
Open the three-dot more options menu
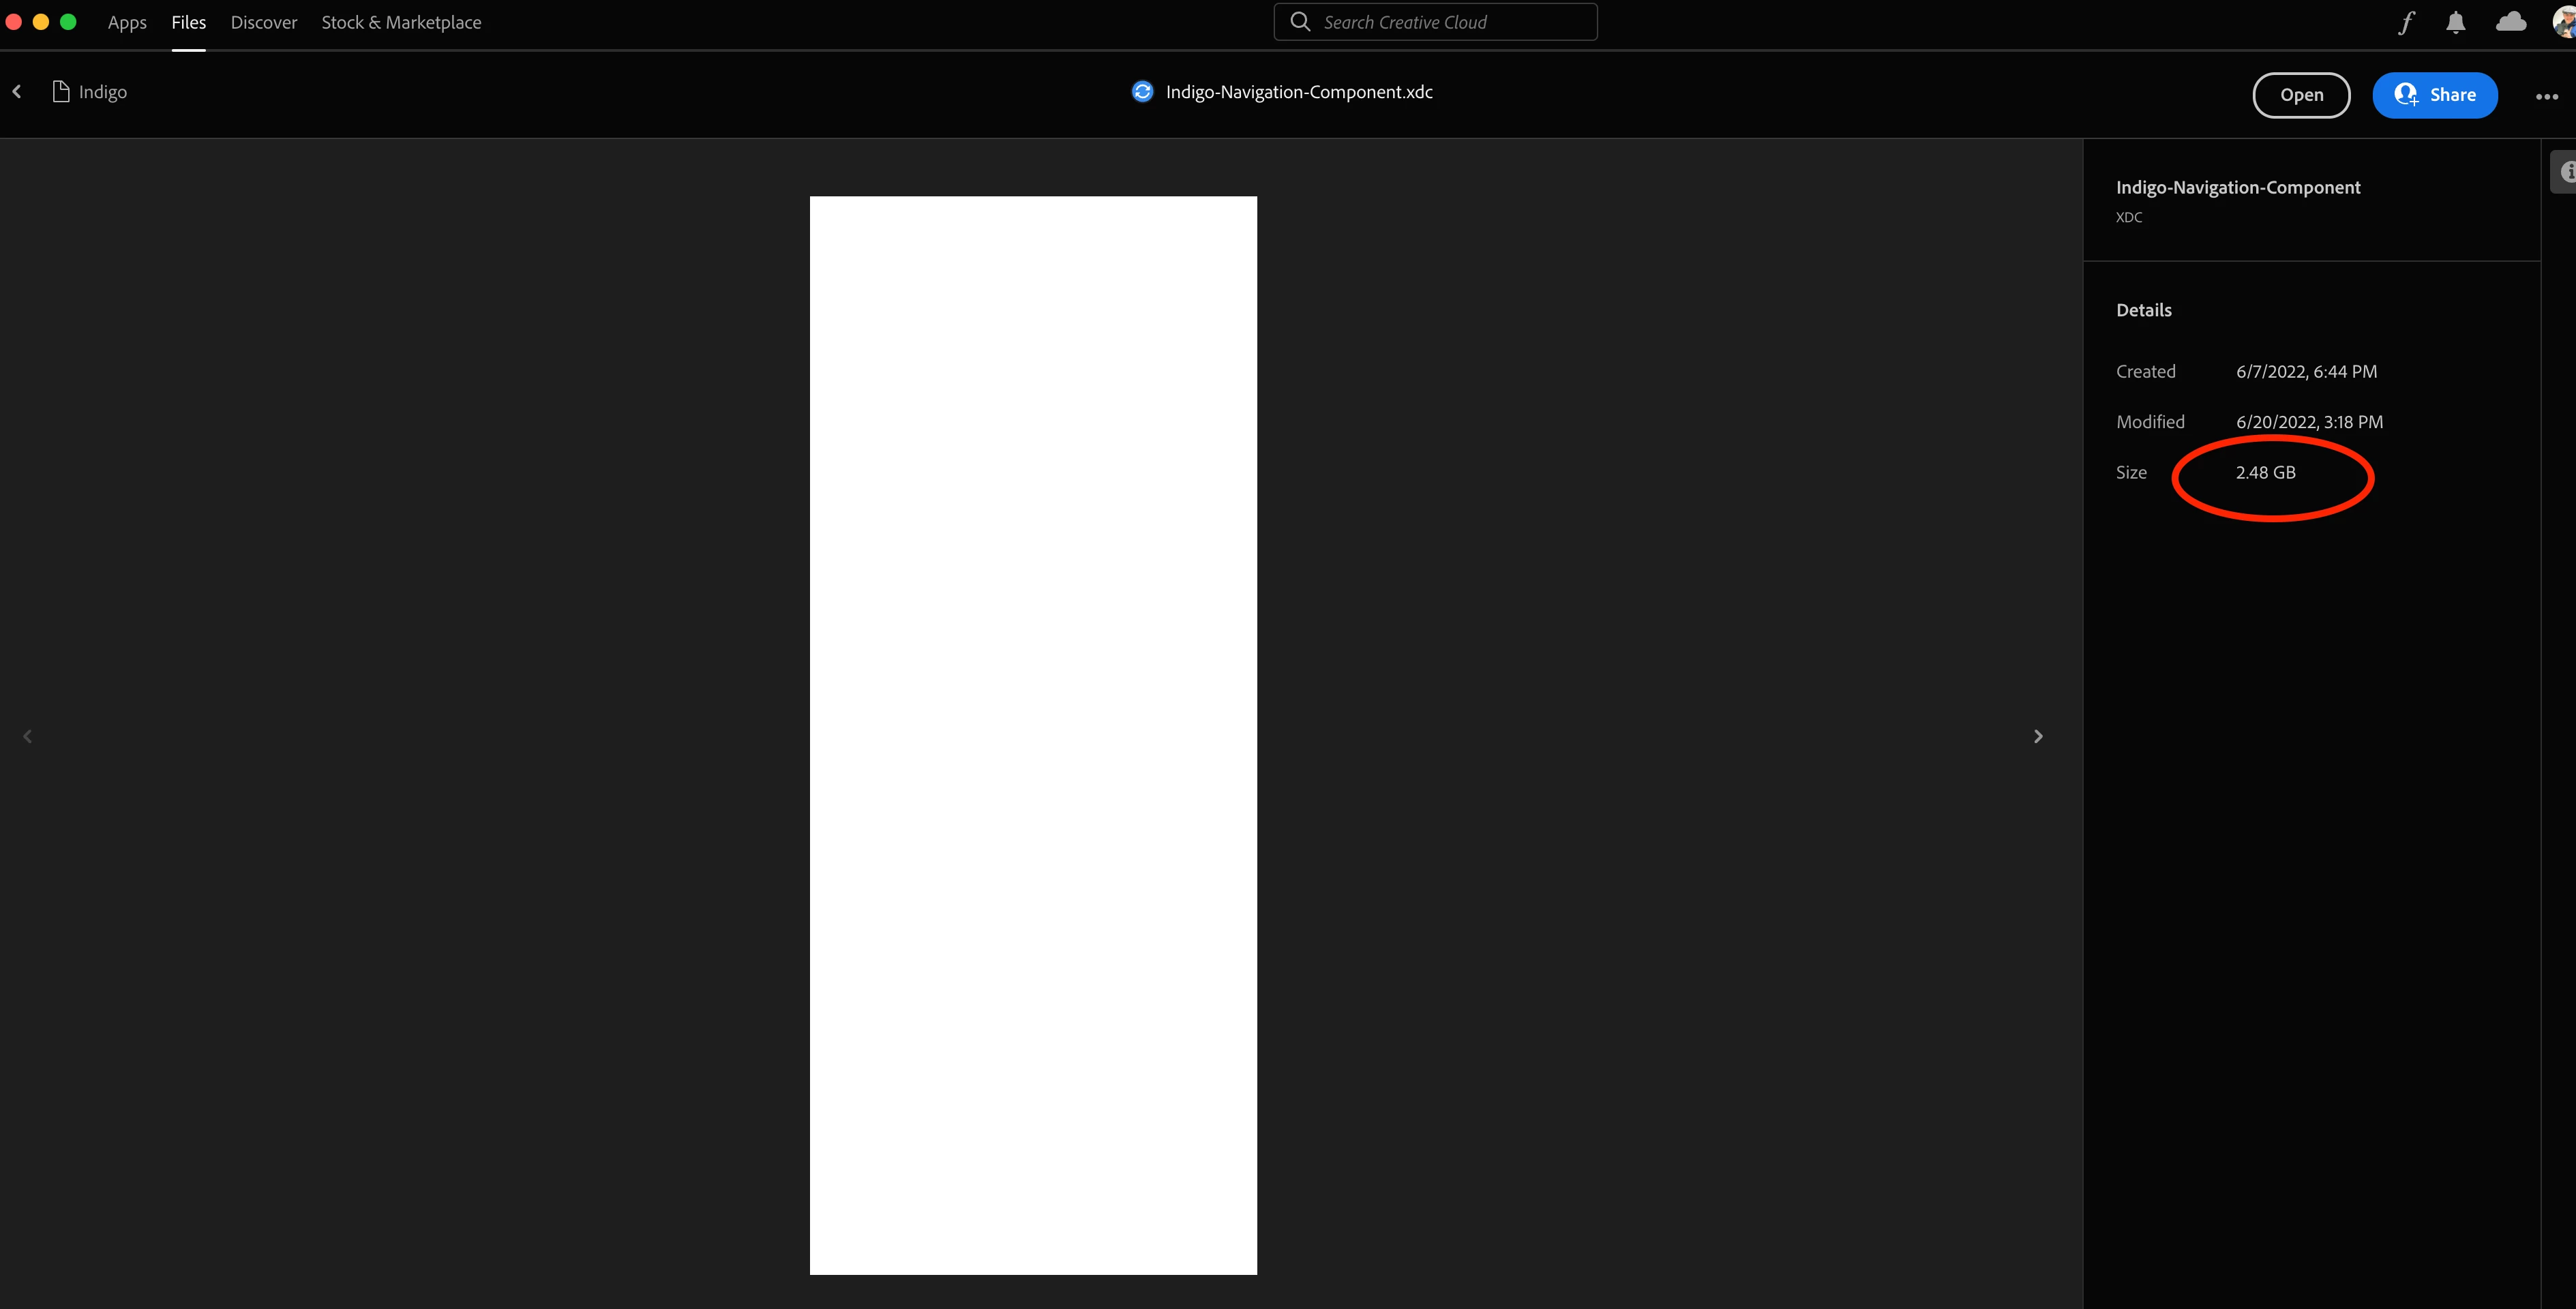pos(2546,96)
